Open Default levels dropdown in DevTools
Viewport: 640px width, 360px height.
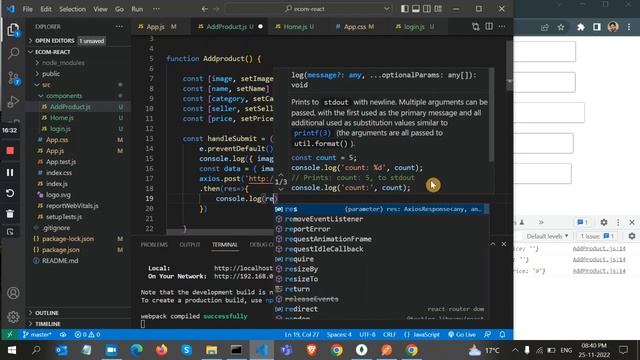coord(547,236)
